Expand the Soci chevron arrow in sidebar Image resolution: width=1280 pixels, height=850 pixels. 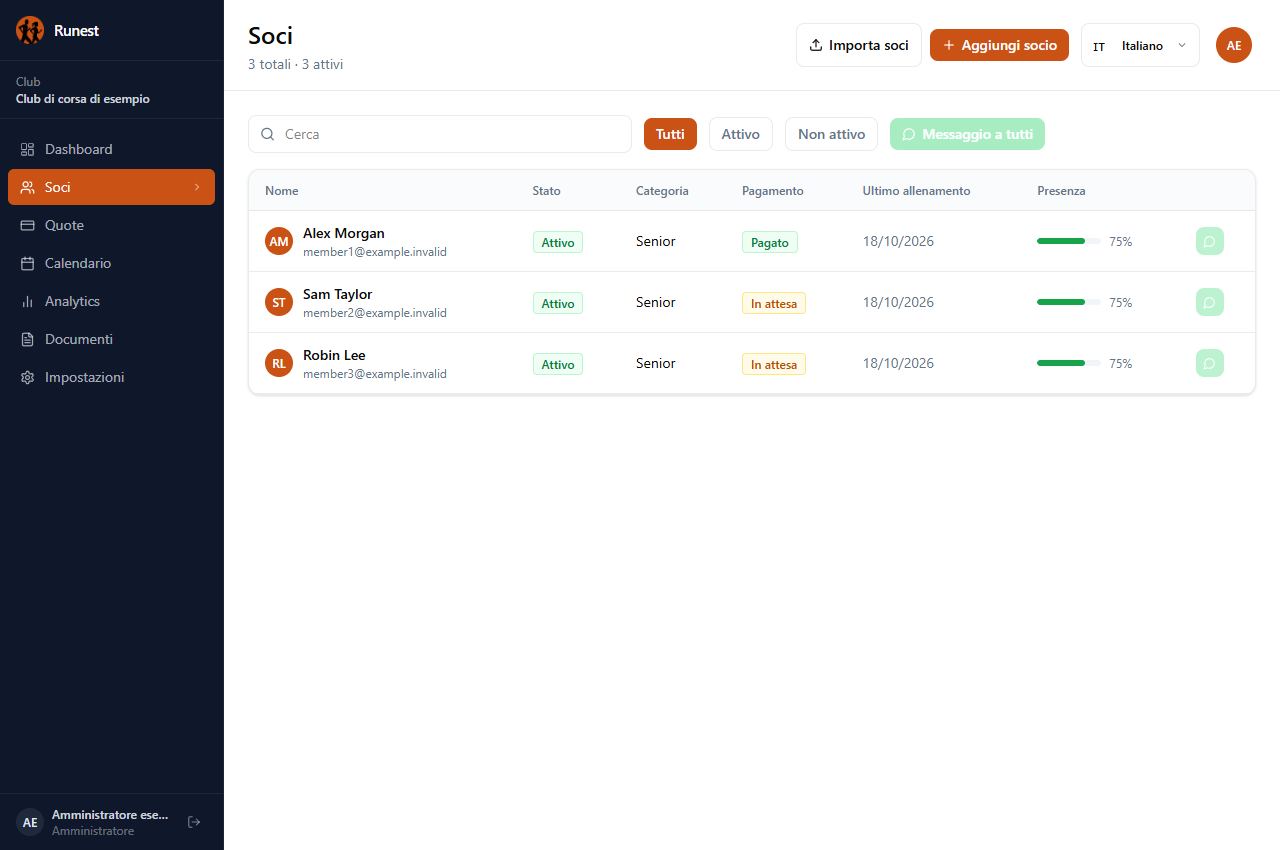coord(197,187)
